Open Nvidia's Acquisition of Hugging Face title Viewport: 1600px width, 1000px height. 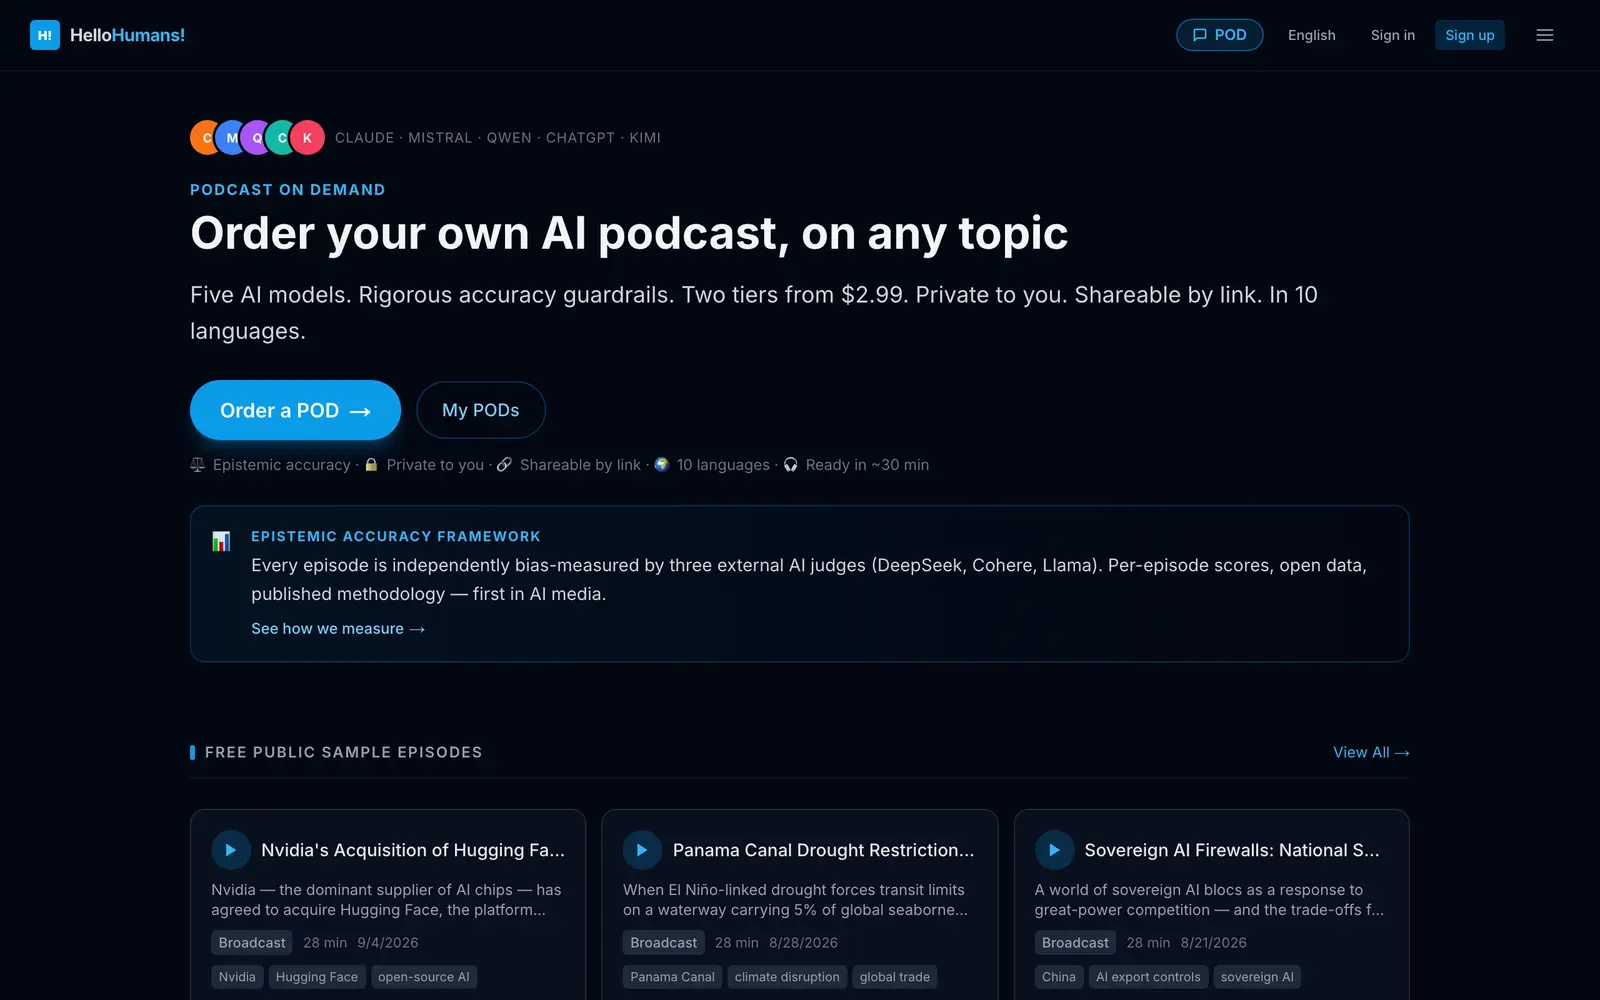click(413, 850)
